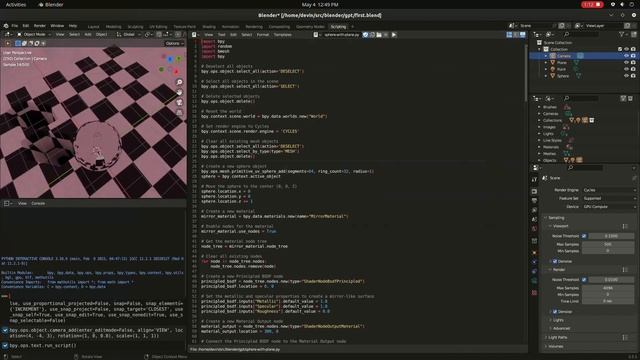Open the File menu
This screenshot has width=640, height=360.
tap(15, 26)
